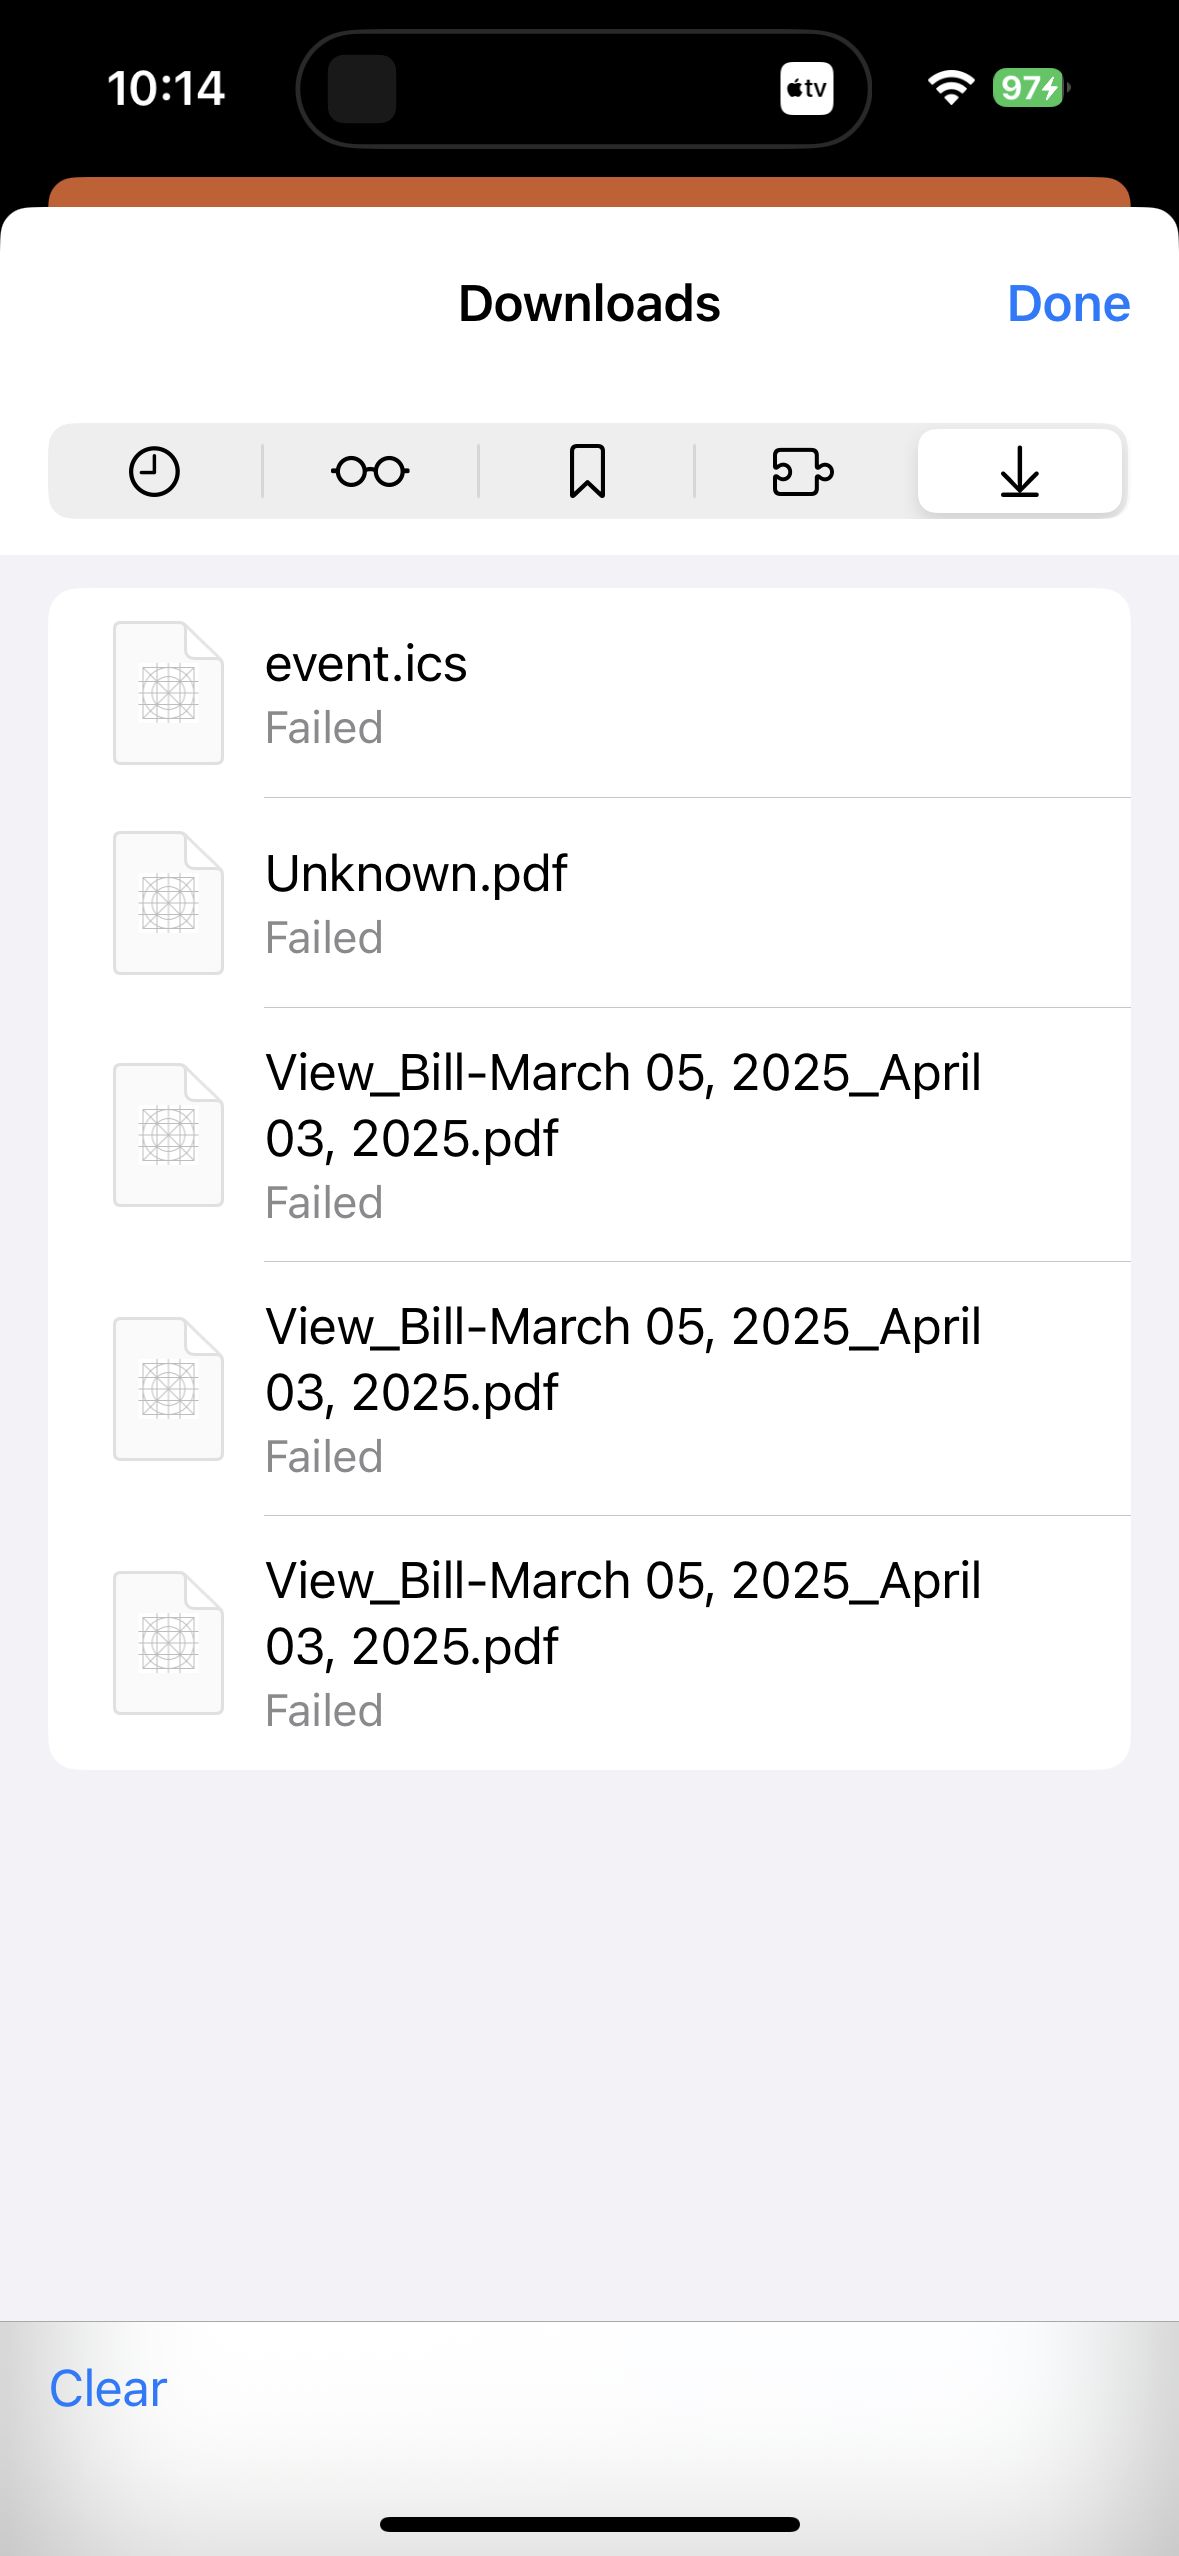Tap Done to close Downloads
Screen dimensions: 1179x2556
pyautogui.click(x=1068, y=304)
